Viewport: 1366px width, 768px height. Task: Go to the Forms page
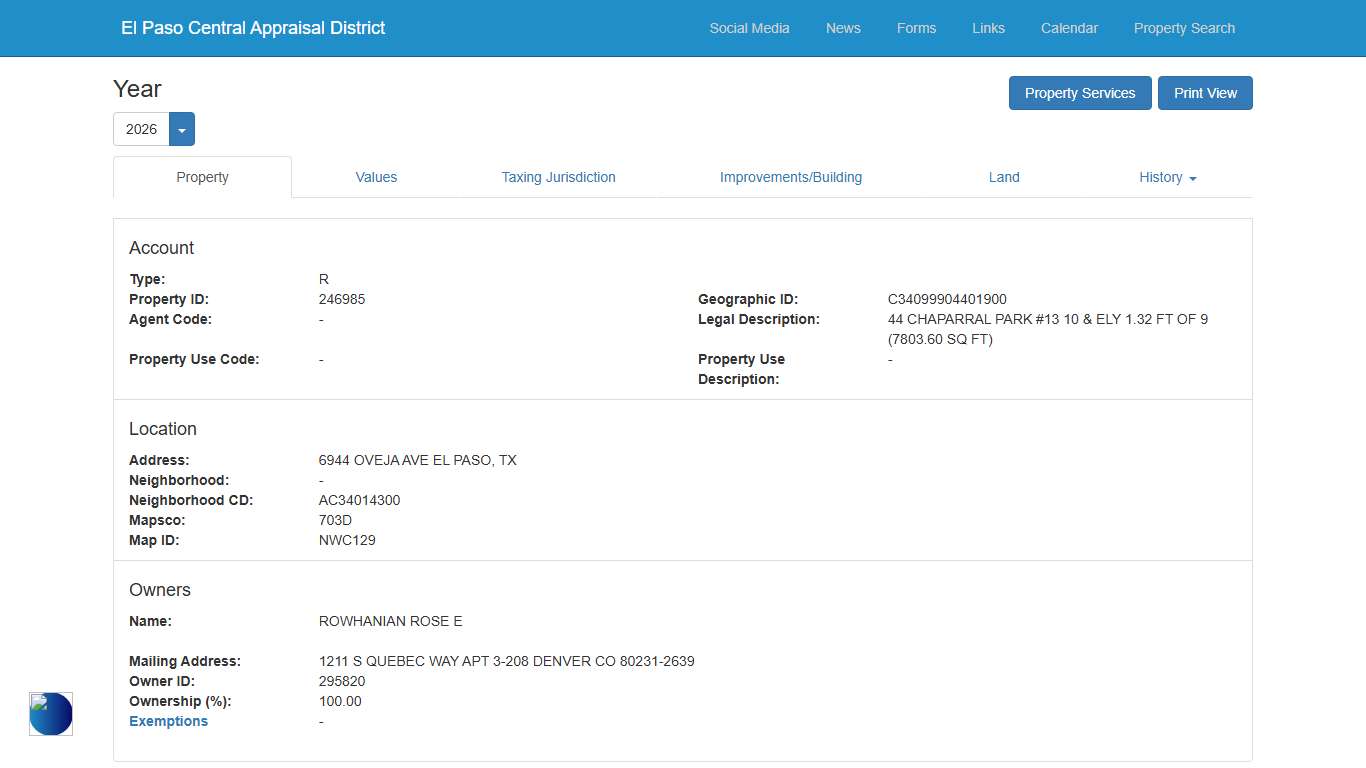[x=916, y=28]
